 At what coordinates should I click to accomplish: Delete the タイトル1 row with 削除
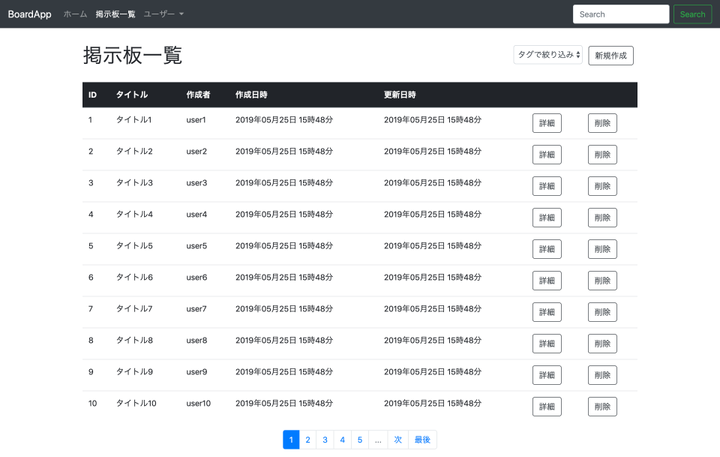point(602,123)
